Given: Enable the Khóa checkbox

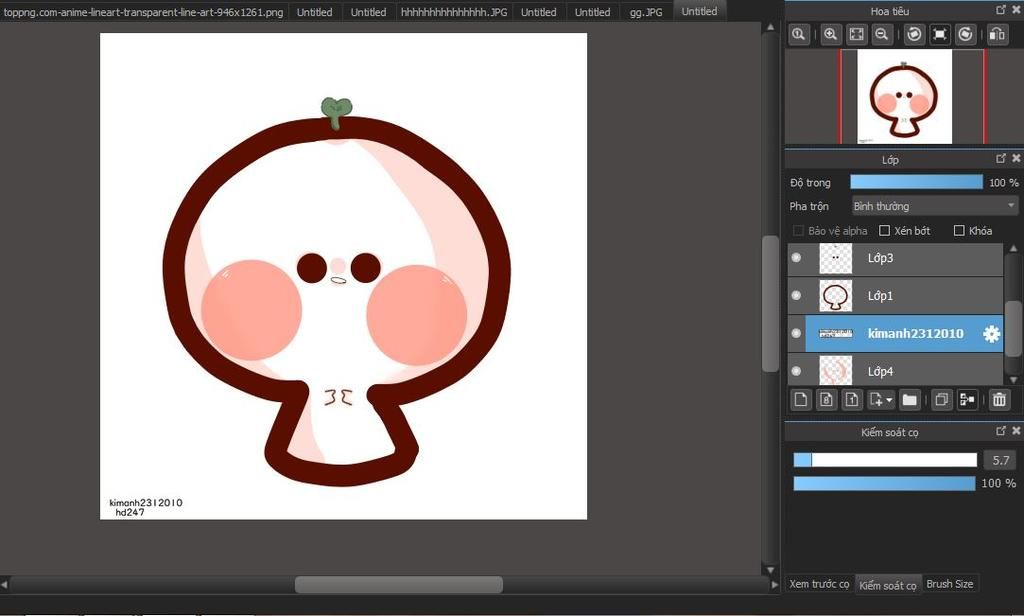Looking at the screenshot, I should click(x=959, y=231).
